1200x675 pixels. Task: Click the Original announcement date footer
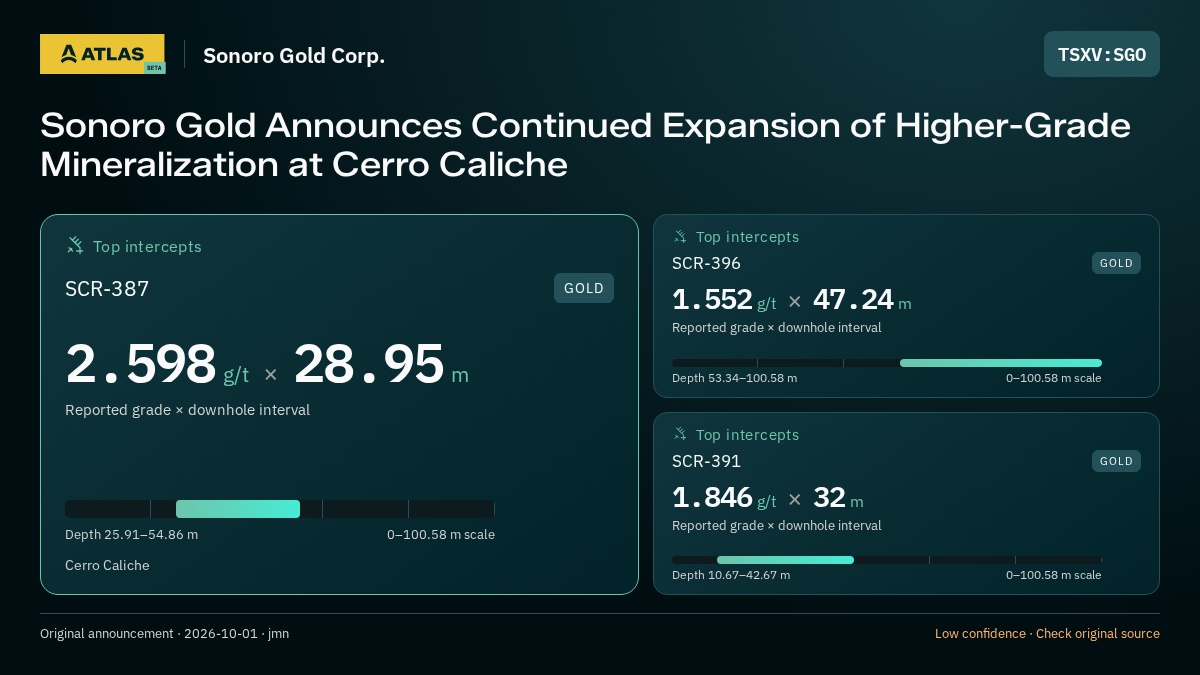[x=164, y=634]
